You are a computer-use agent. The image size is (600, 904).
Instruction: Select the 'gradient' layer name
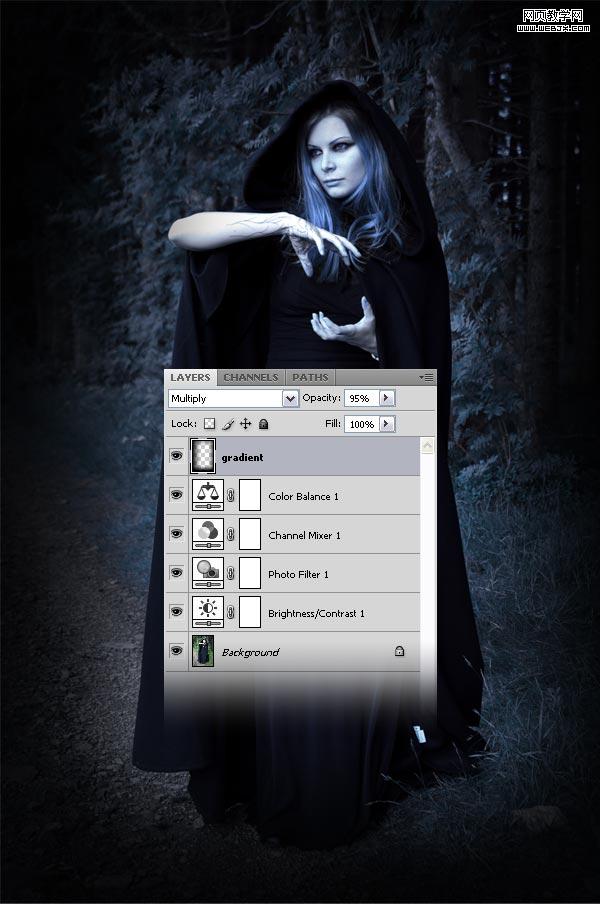point(243,457)
